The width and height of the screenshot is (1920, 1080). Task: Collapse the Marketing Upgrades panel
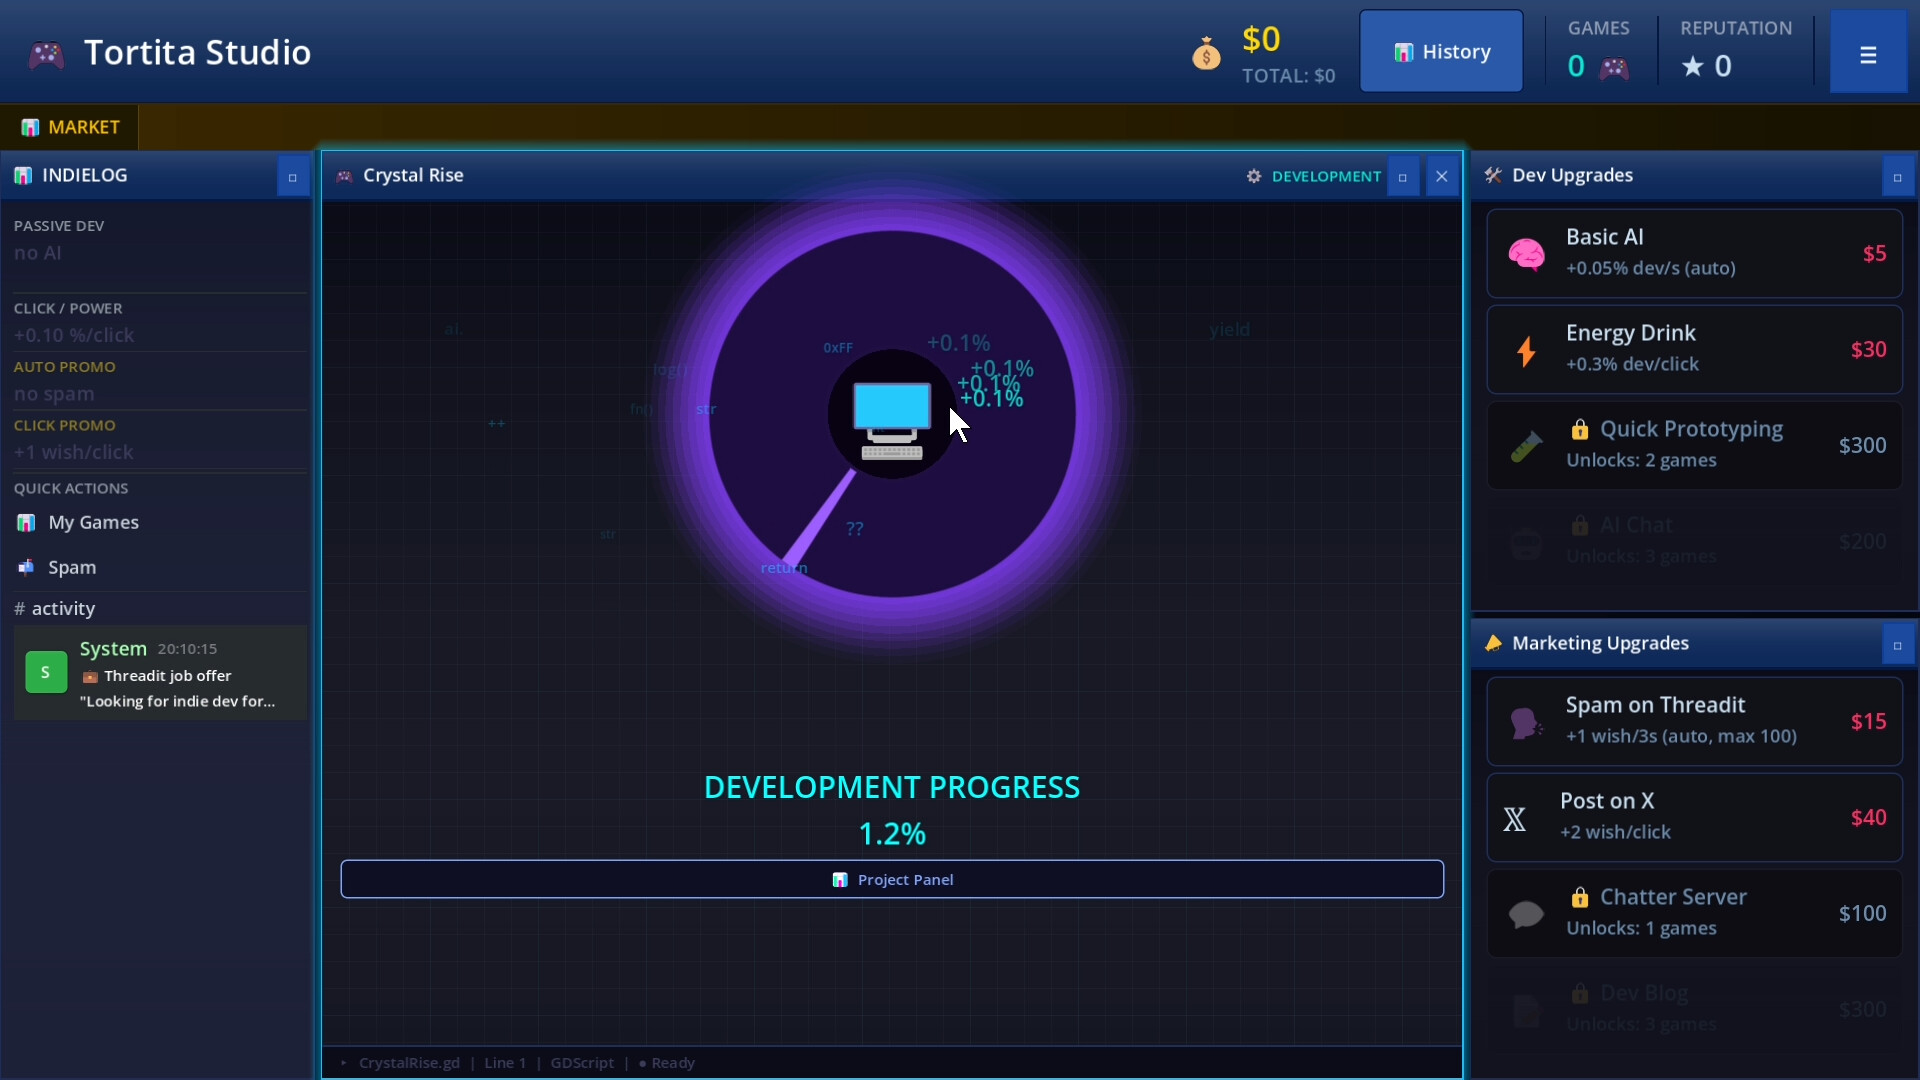coord(1897,645)
